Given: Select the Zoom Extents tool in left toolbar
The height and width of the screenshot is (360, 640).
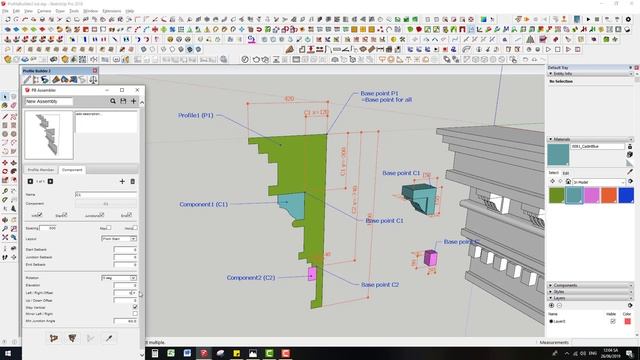Looking at the screenshot, I should (x=5, y=237).
